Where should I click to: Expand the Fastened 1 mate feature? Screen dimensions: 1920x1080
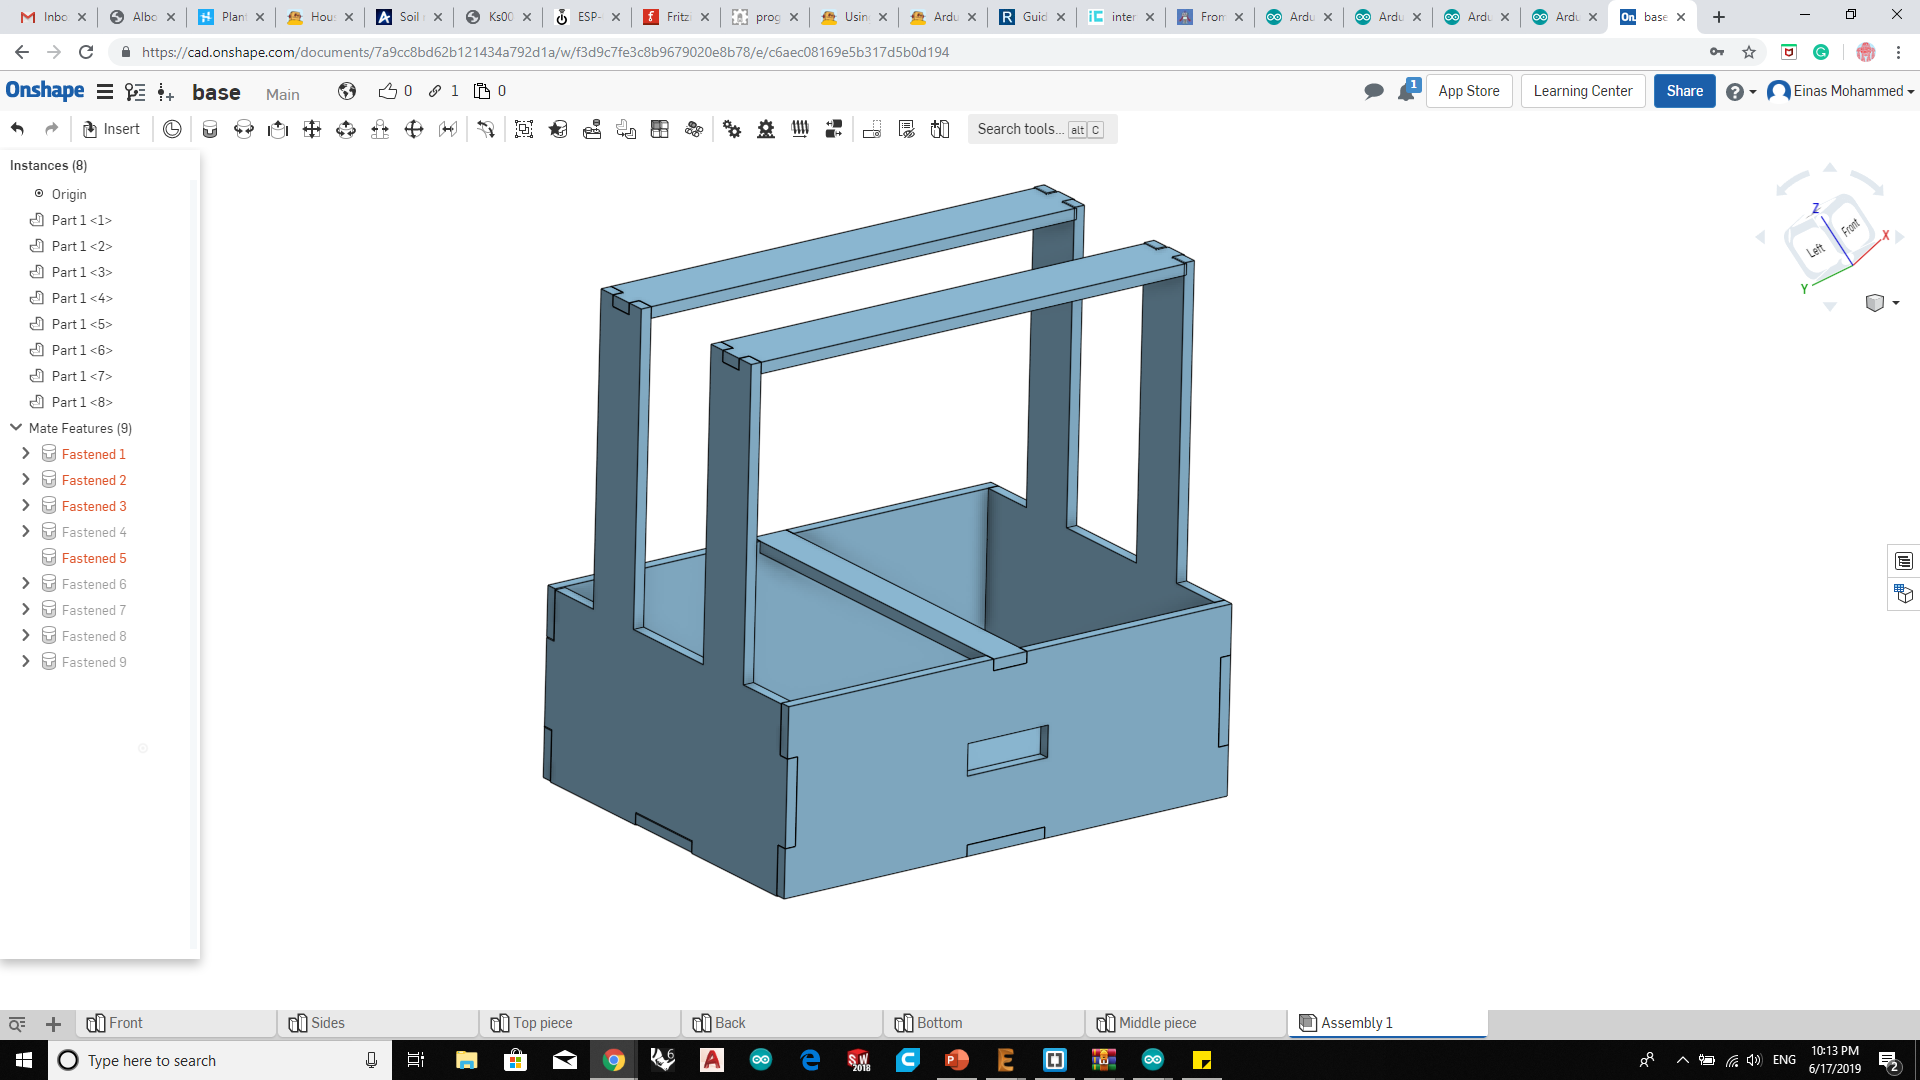click(26, 454)
